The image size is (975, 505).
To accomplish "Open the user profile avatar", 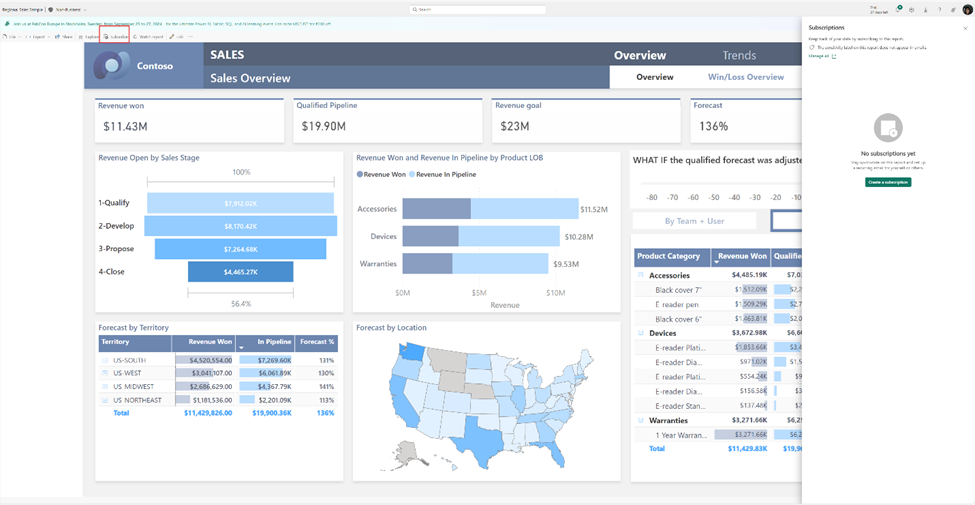I will [967, 9].
